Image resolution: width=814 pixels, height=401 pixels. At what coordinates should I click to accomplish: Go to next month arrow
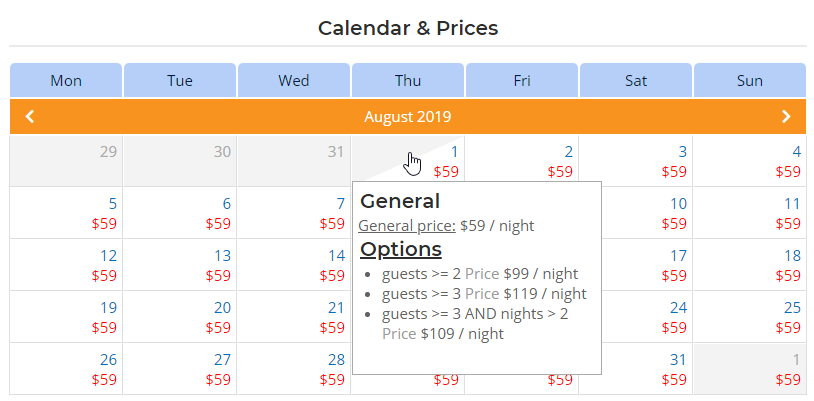coord(787,117)
